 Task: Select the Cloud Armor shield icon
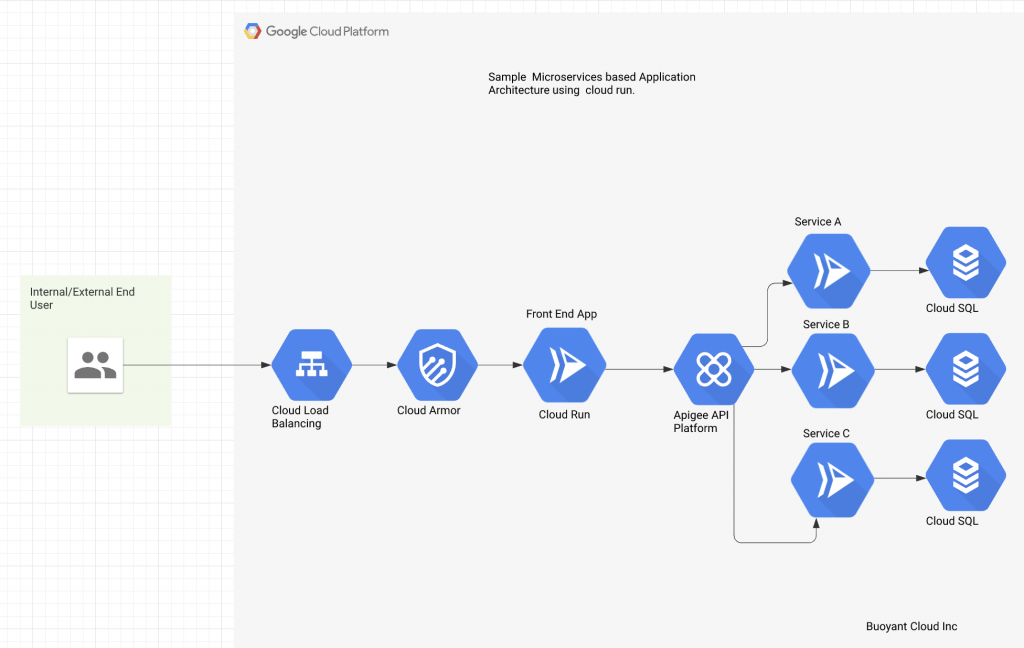[x=438, y=364]
